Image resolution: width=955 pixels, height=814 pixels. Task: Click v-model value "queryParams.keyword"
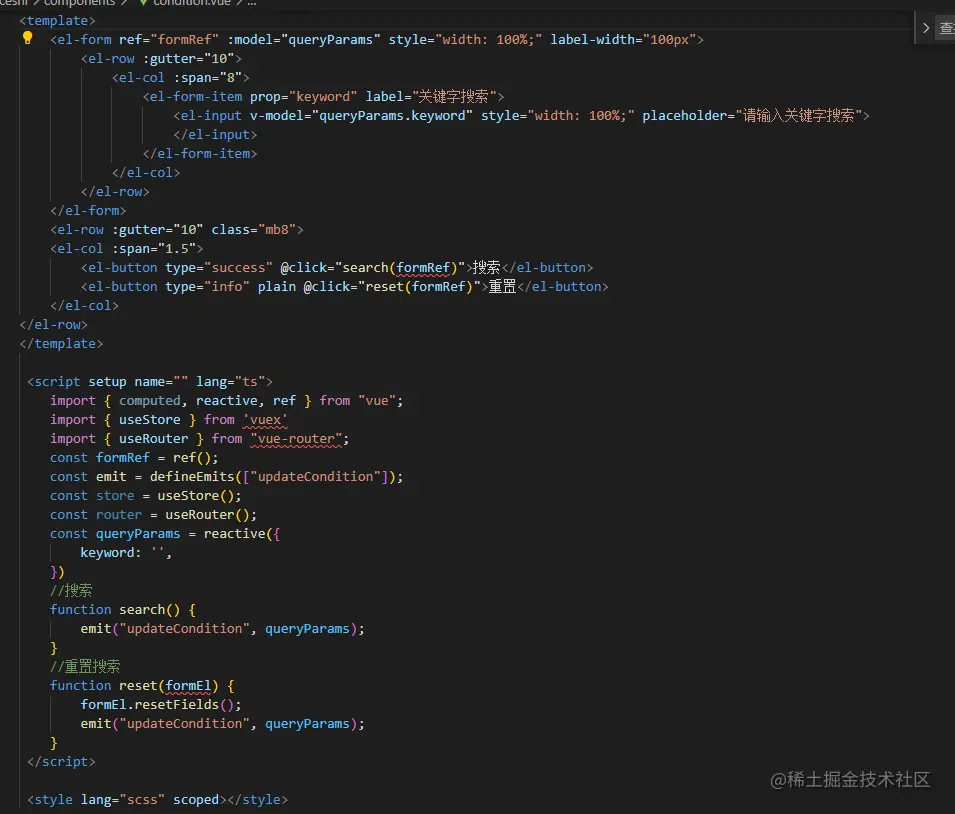click(392, 116)
